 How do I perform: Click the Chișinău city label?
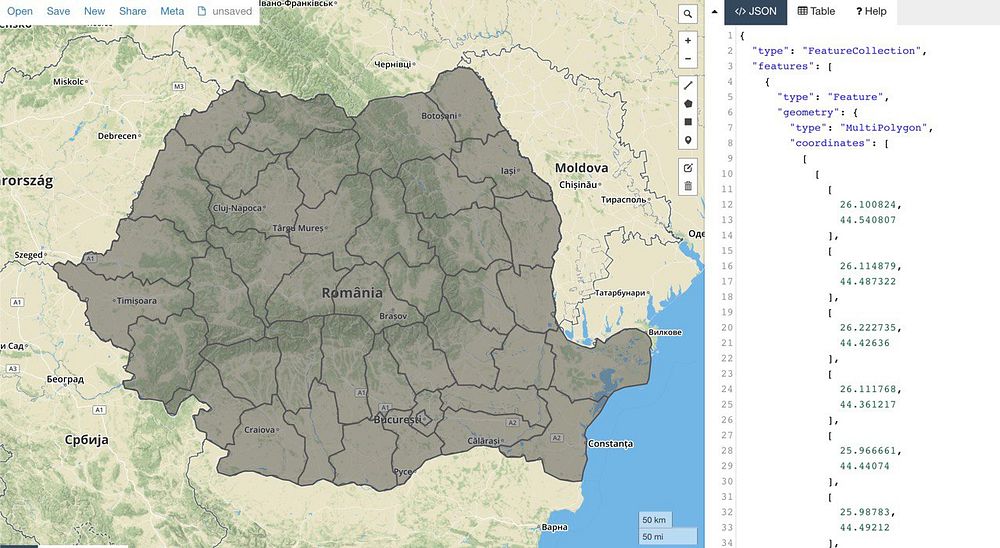[x=578, y=184]
